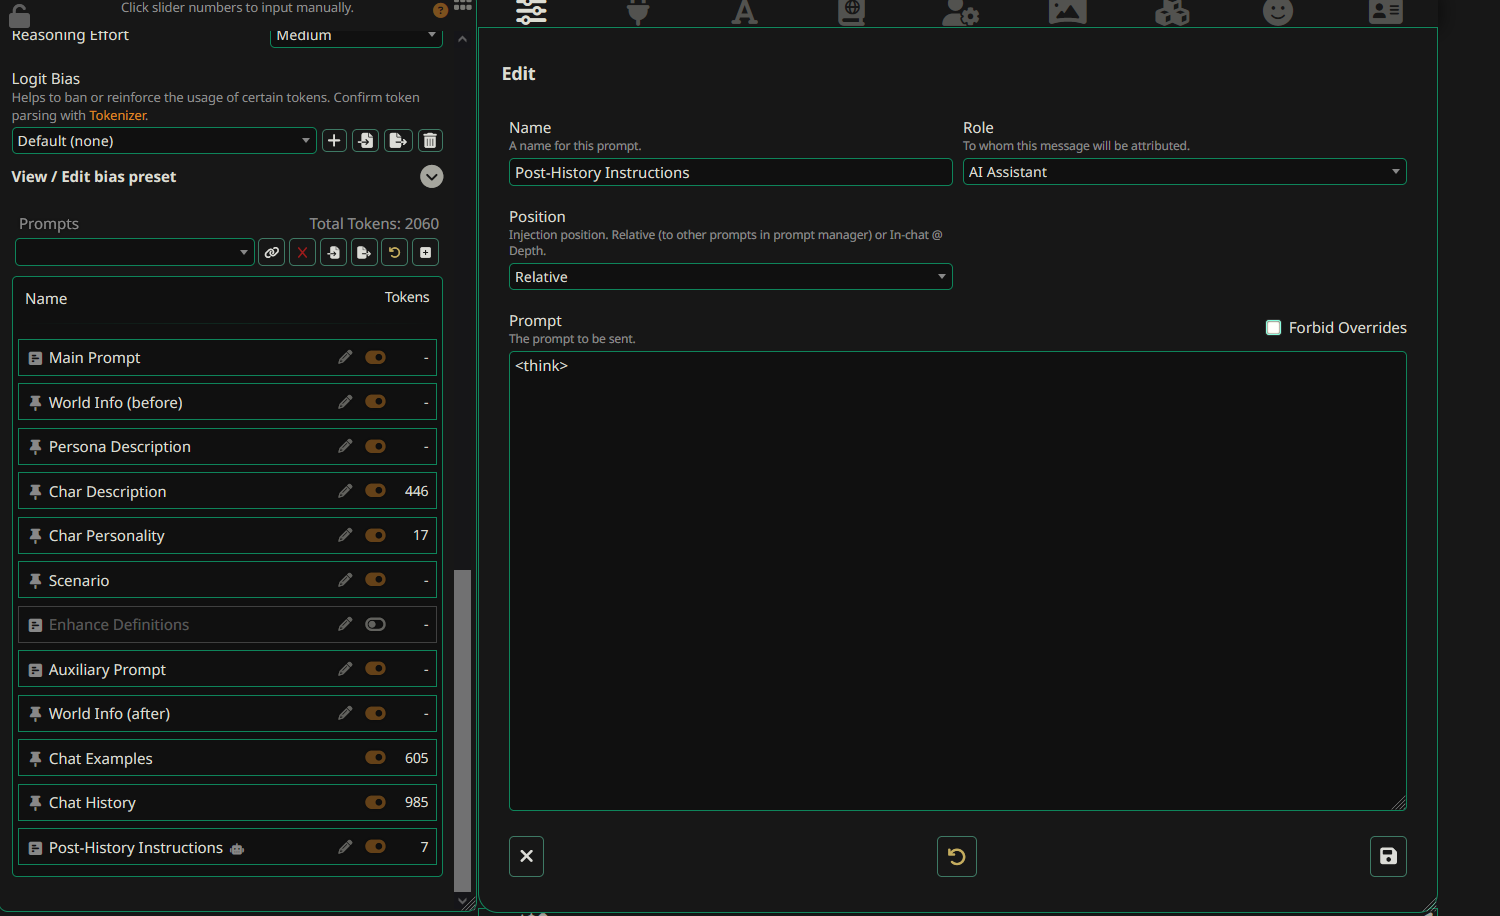Click the grid icon beside the help icon
This screenshot has height=916, width=1500.
coord(462,5)
